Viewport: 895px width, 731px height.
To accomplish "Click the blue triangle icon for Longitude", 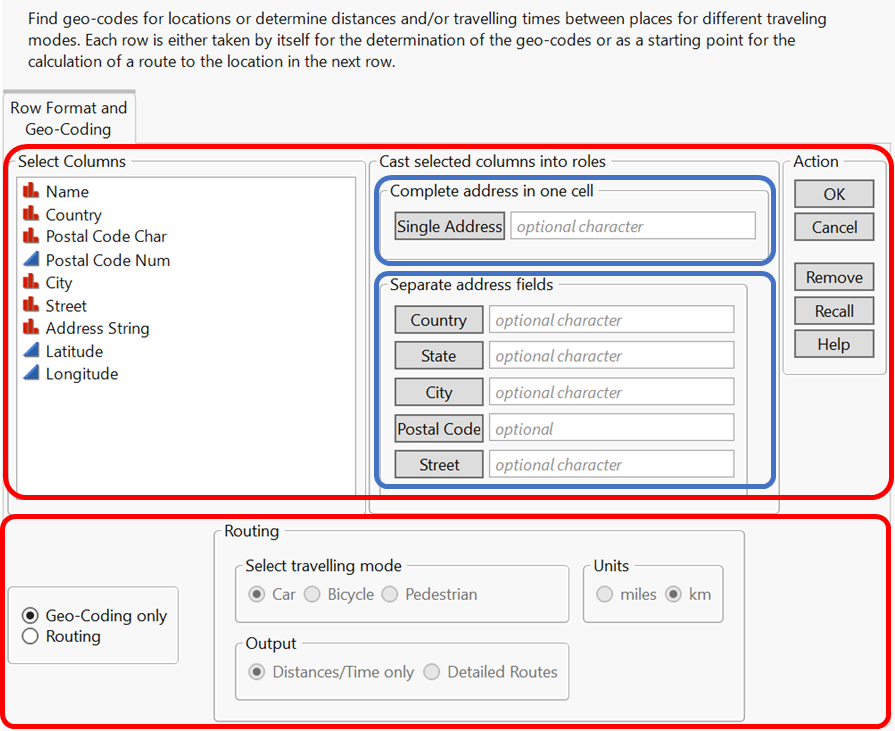I will 31,374.
